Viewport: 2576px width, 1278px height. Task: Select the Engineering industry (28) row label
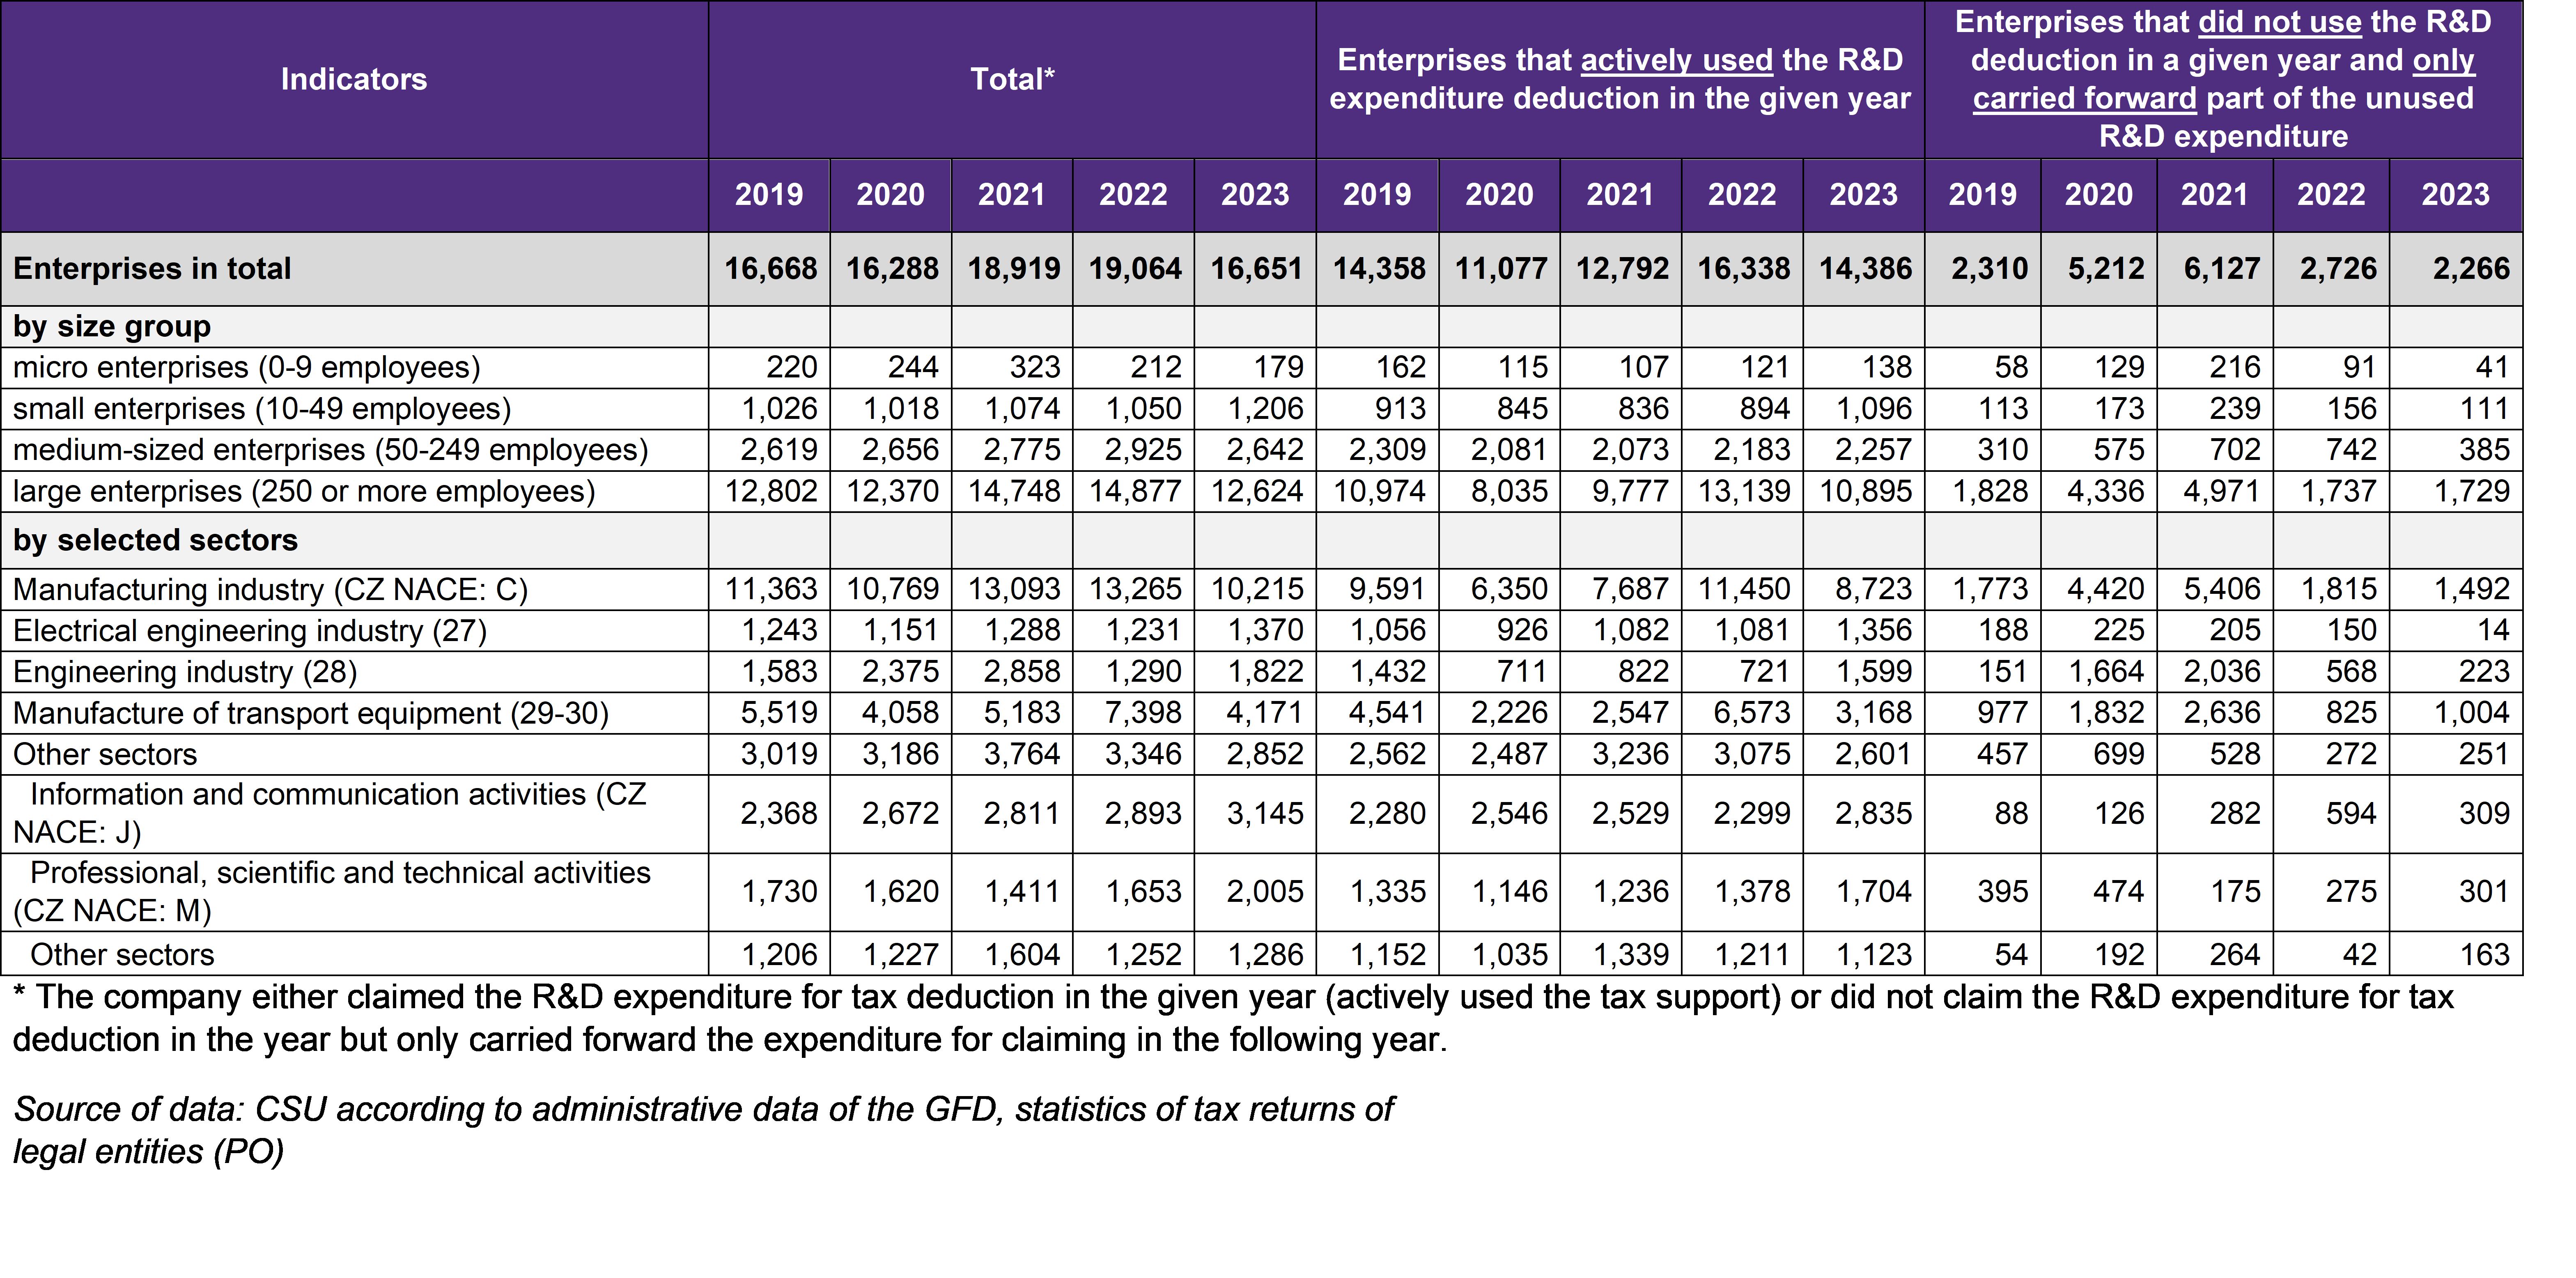click(185, 672)
